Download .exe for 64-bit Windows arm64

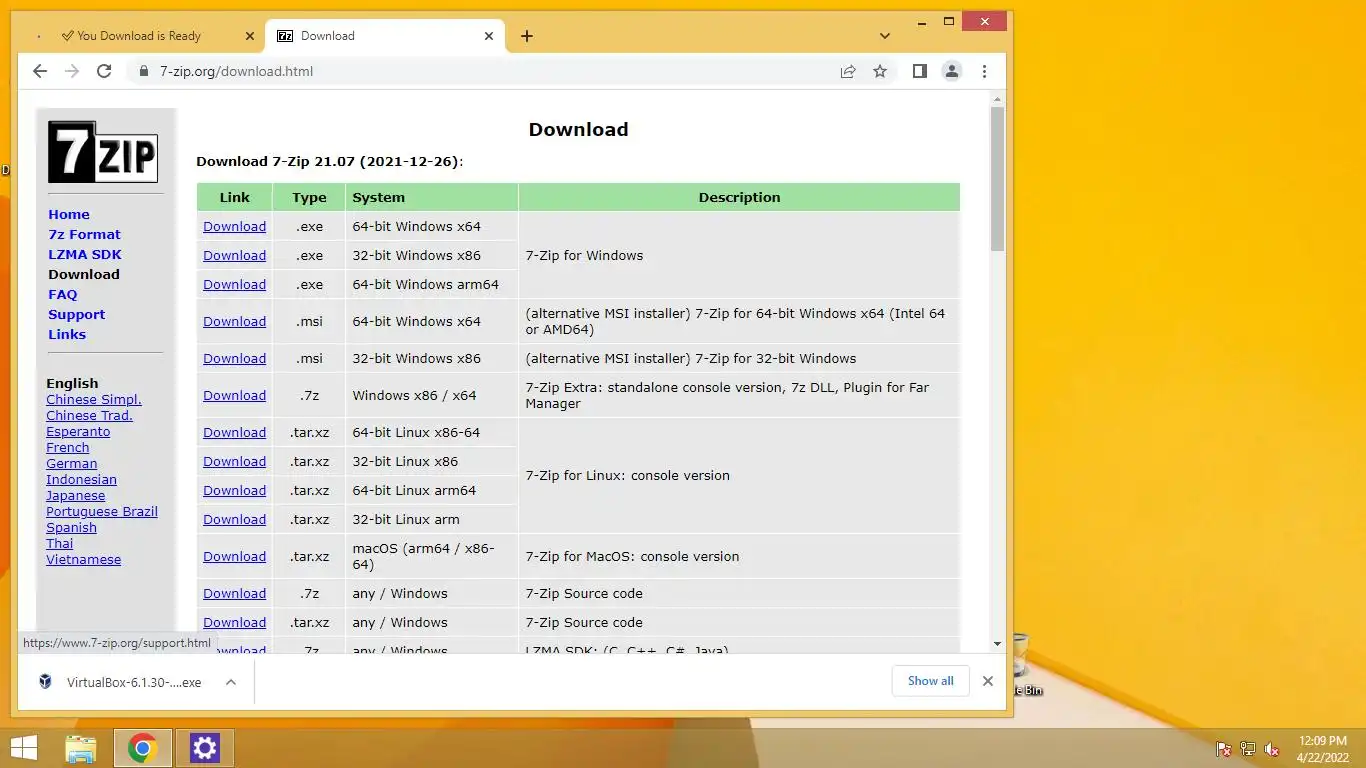coord(234,284)
